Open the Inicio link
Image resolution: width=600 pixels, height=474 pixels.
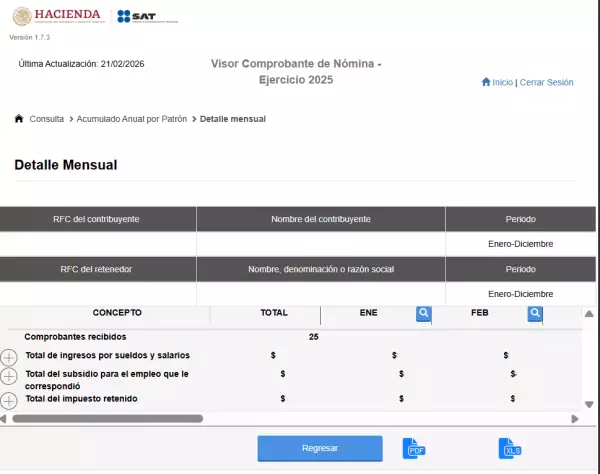[x=502, y=83]
